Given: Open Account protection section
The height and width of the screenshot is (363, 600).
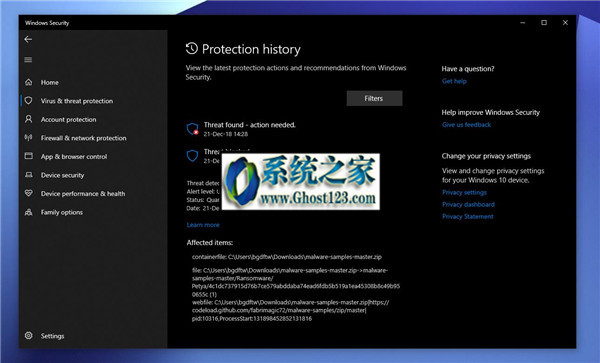Looking at the screenshot, I should pyautogui.click(x=68, y=119).
